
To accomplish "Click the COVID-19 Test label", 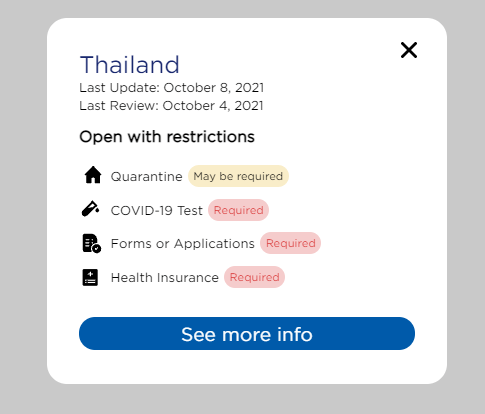I will 157,211.
